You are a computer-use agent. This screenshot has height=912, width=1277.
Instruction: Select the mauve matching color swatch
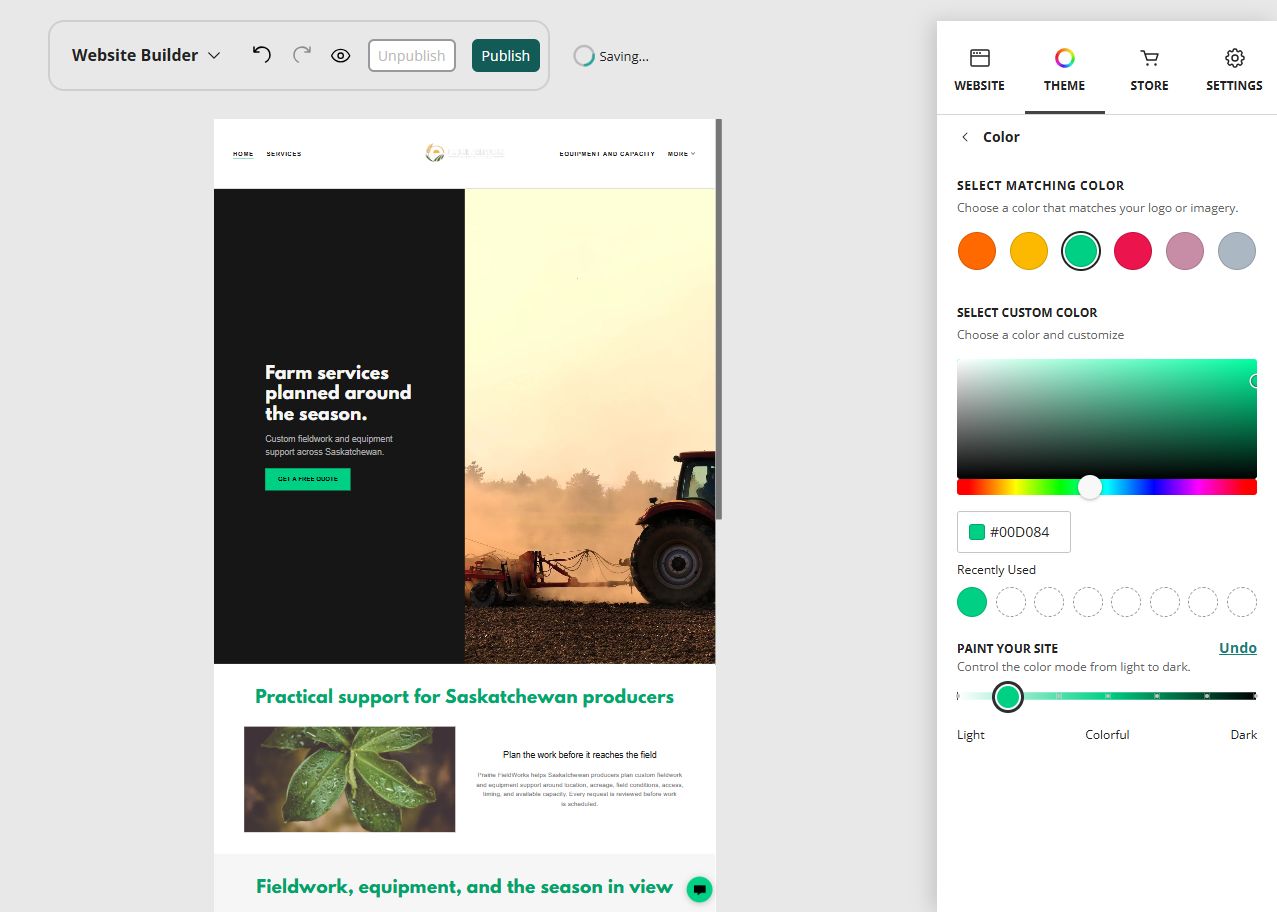tap(1185, 251)
